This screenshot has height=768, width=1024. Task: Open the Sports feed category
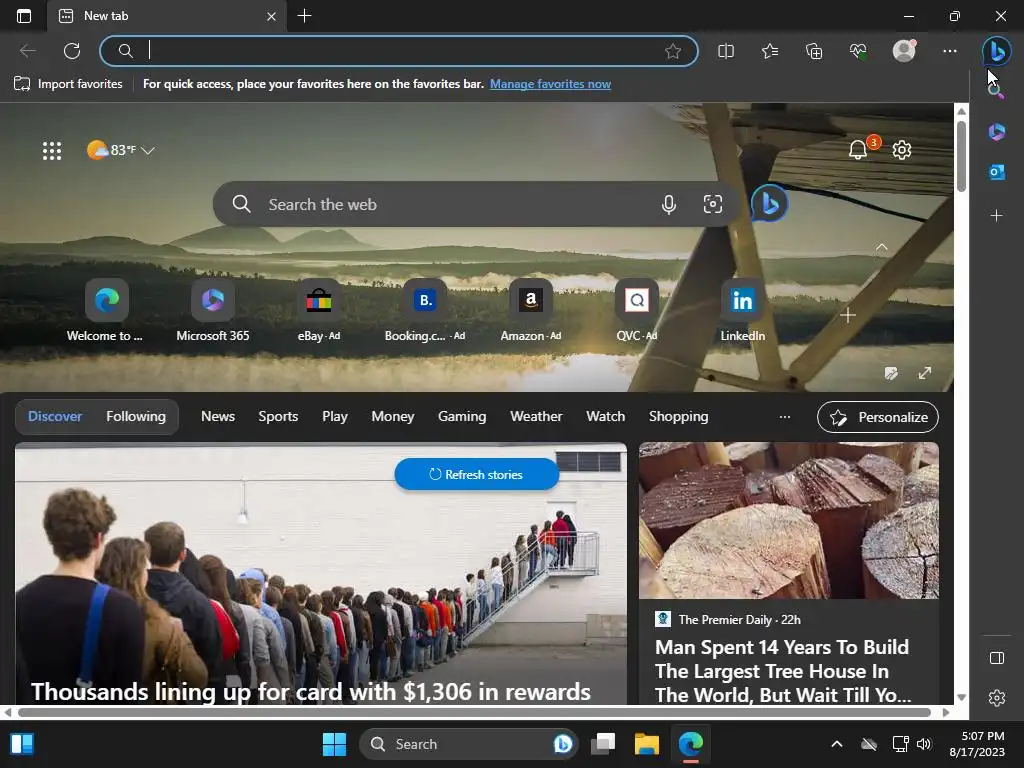278,417
